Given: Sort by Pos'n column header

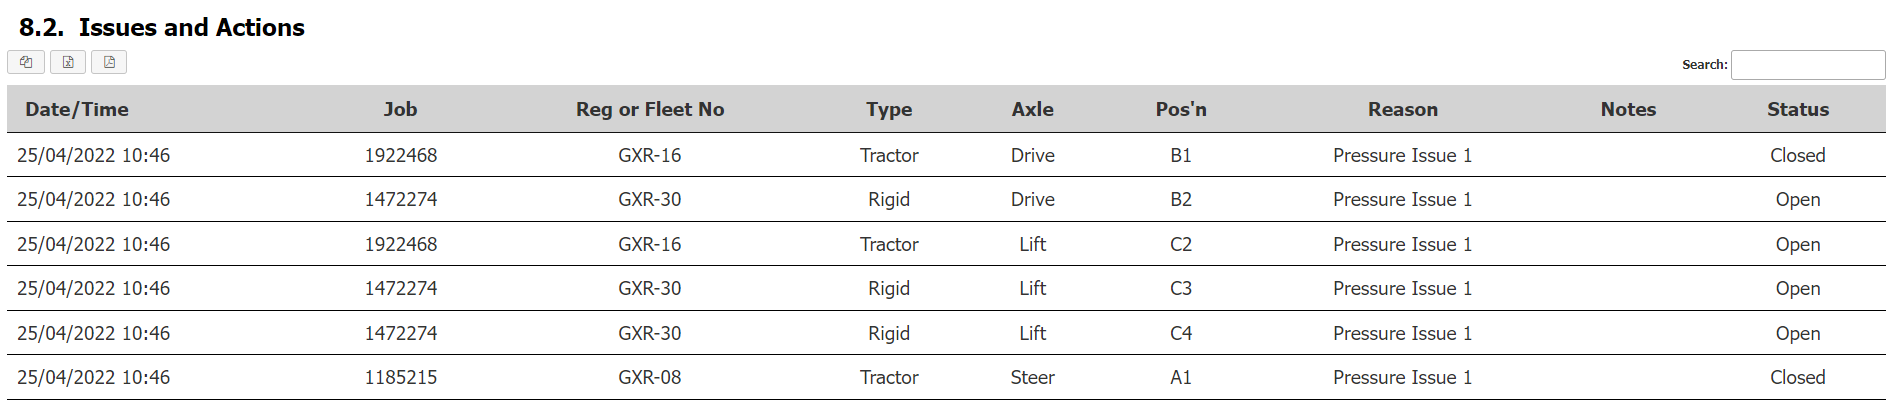Looking at the screenshot, I should pyautogui.click(x=1181, y=109).
